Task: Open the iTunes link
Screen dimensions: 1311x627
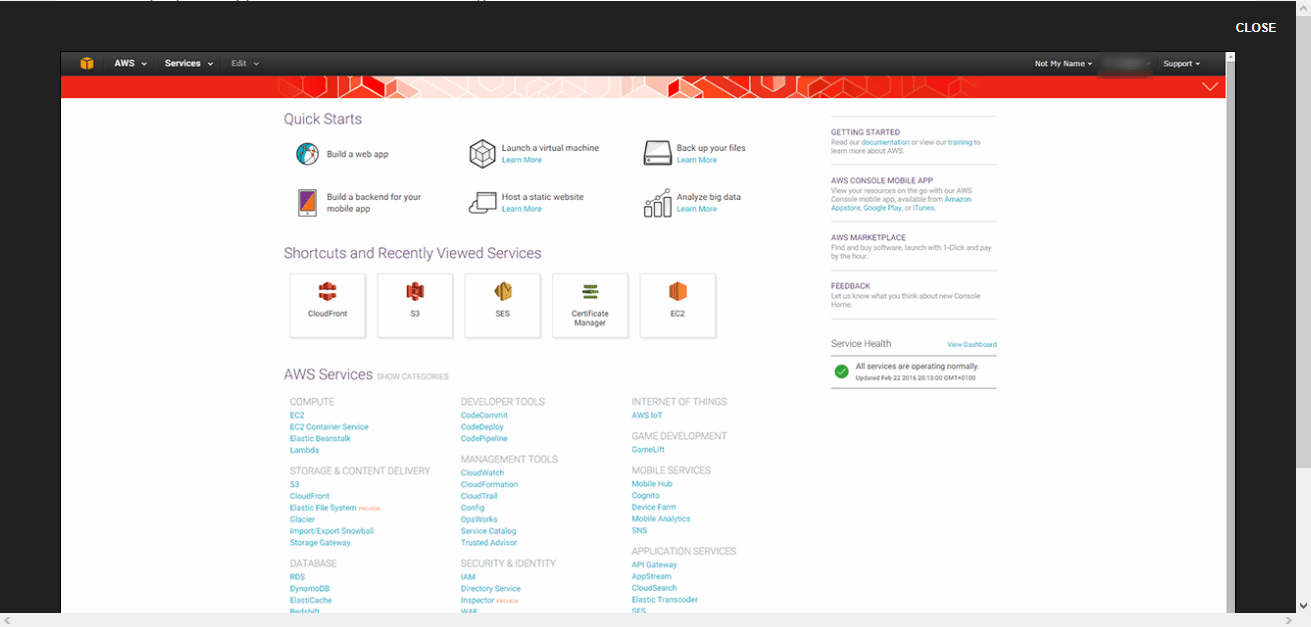Action: point(924,208)
